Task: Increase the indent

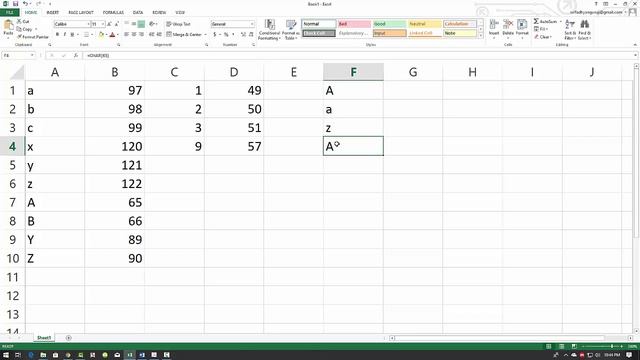Action: pyautogui.click(x=159, y=35)
